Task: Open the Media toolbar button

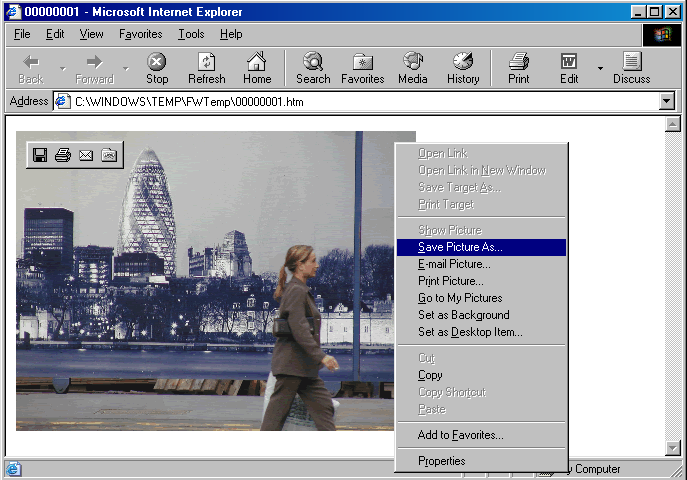Action: [x=412, y=67]
